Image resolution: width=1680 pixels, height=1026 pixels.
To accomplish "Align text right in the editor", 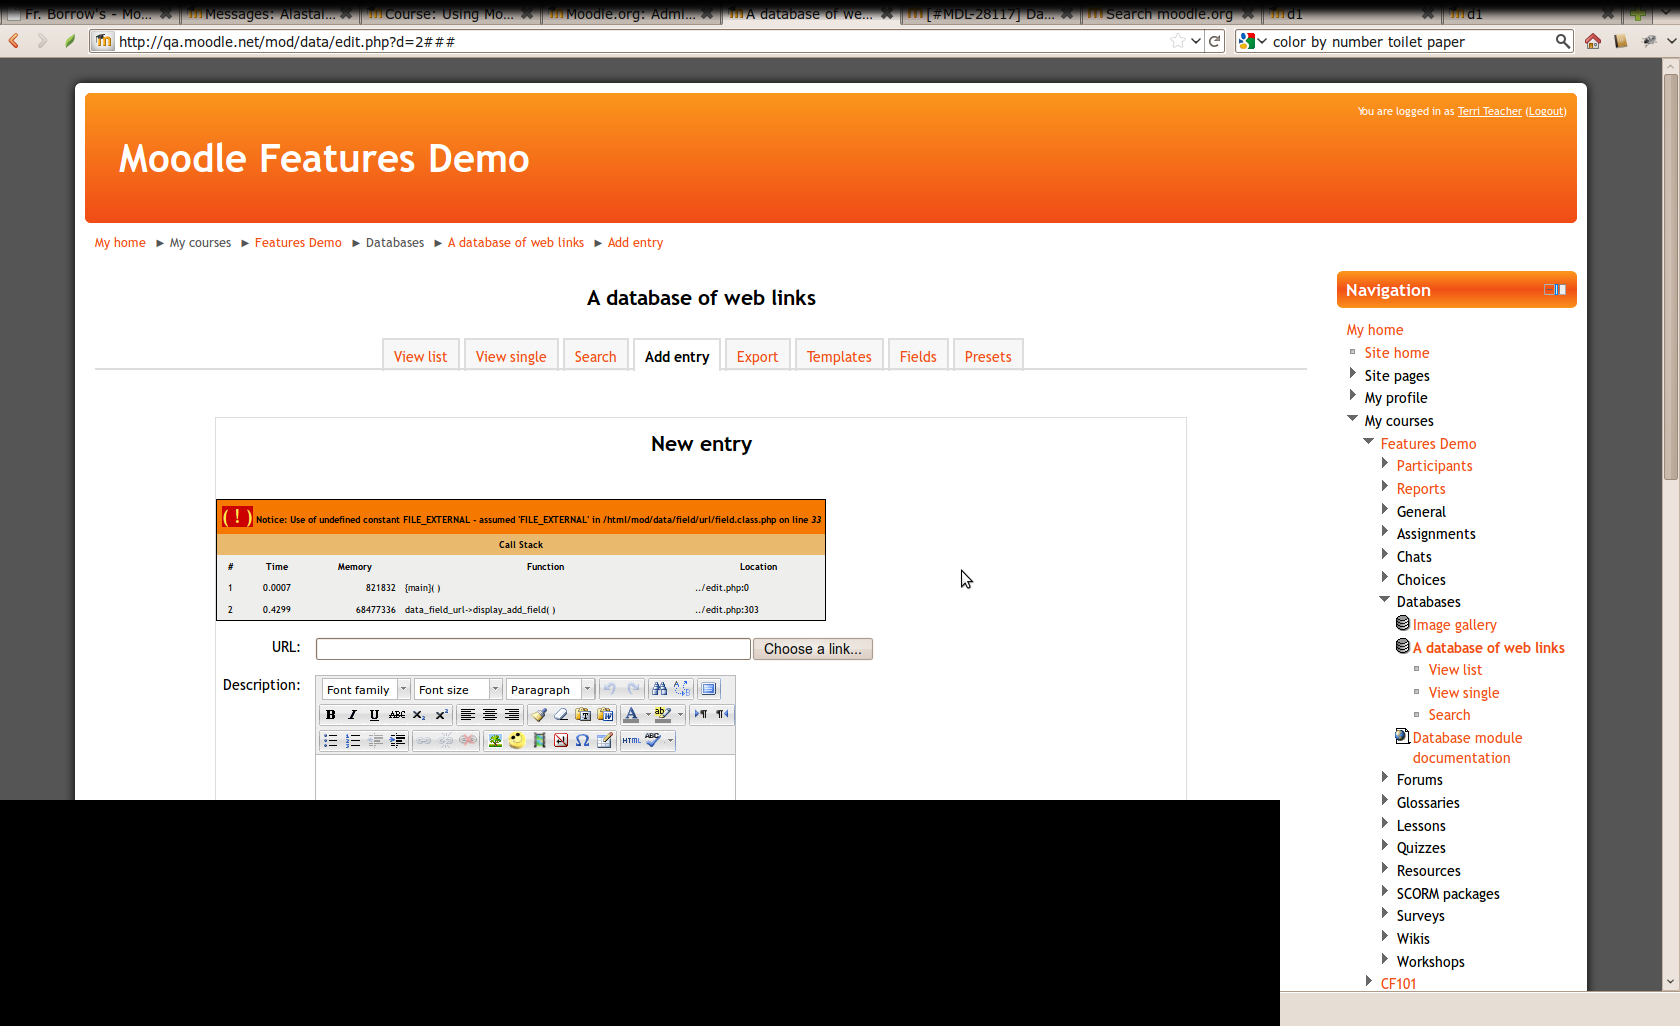I will click(512, 714).
